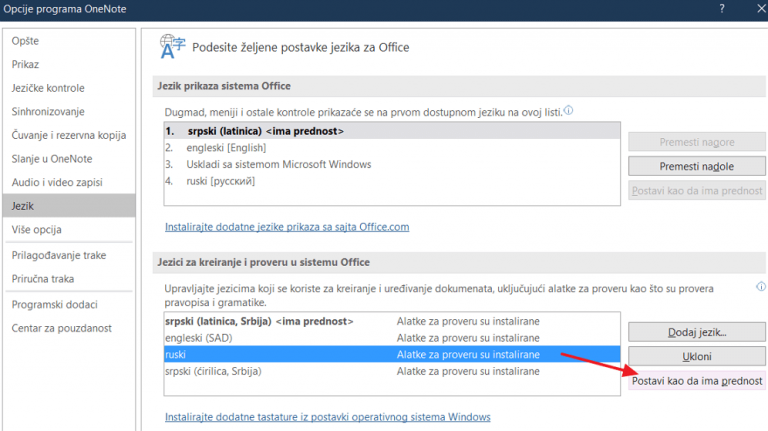Open the Opšte options category
This screenshot has width=768, height=431.
click(x=25, y=41)
